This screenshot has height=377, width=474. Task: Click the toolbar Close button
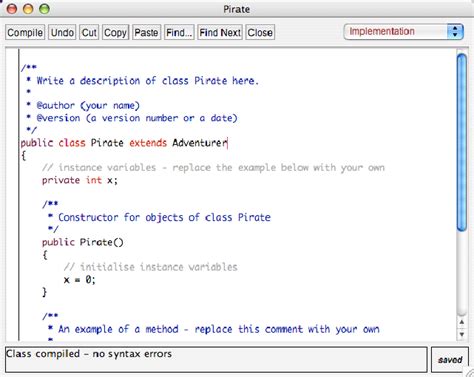(x=260, y=32)
